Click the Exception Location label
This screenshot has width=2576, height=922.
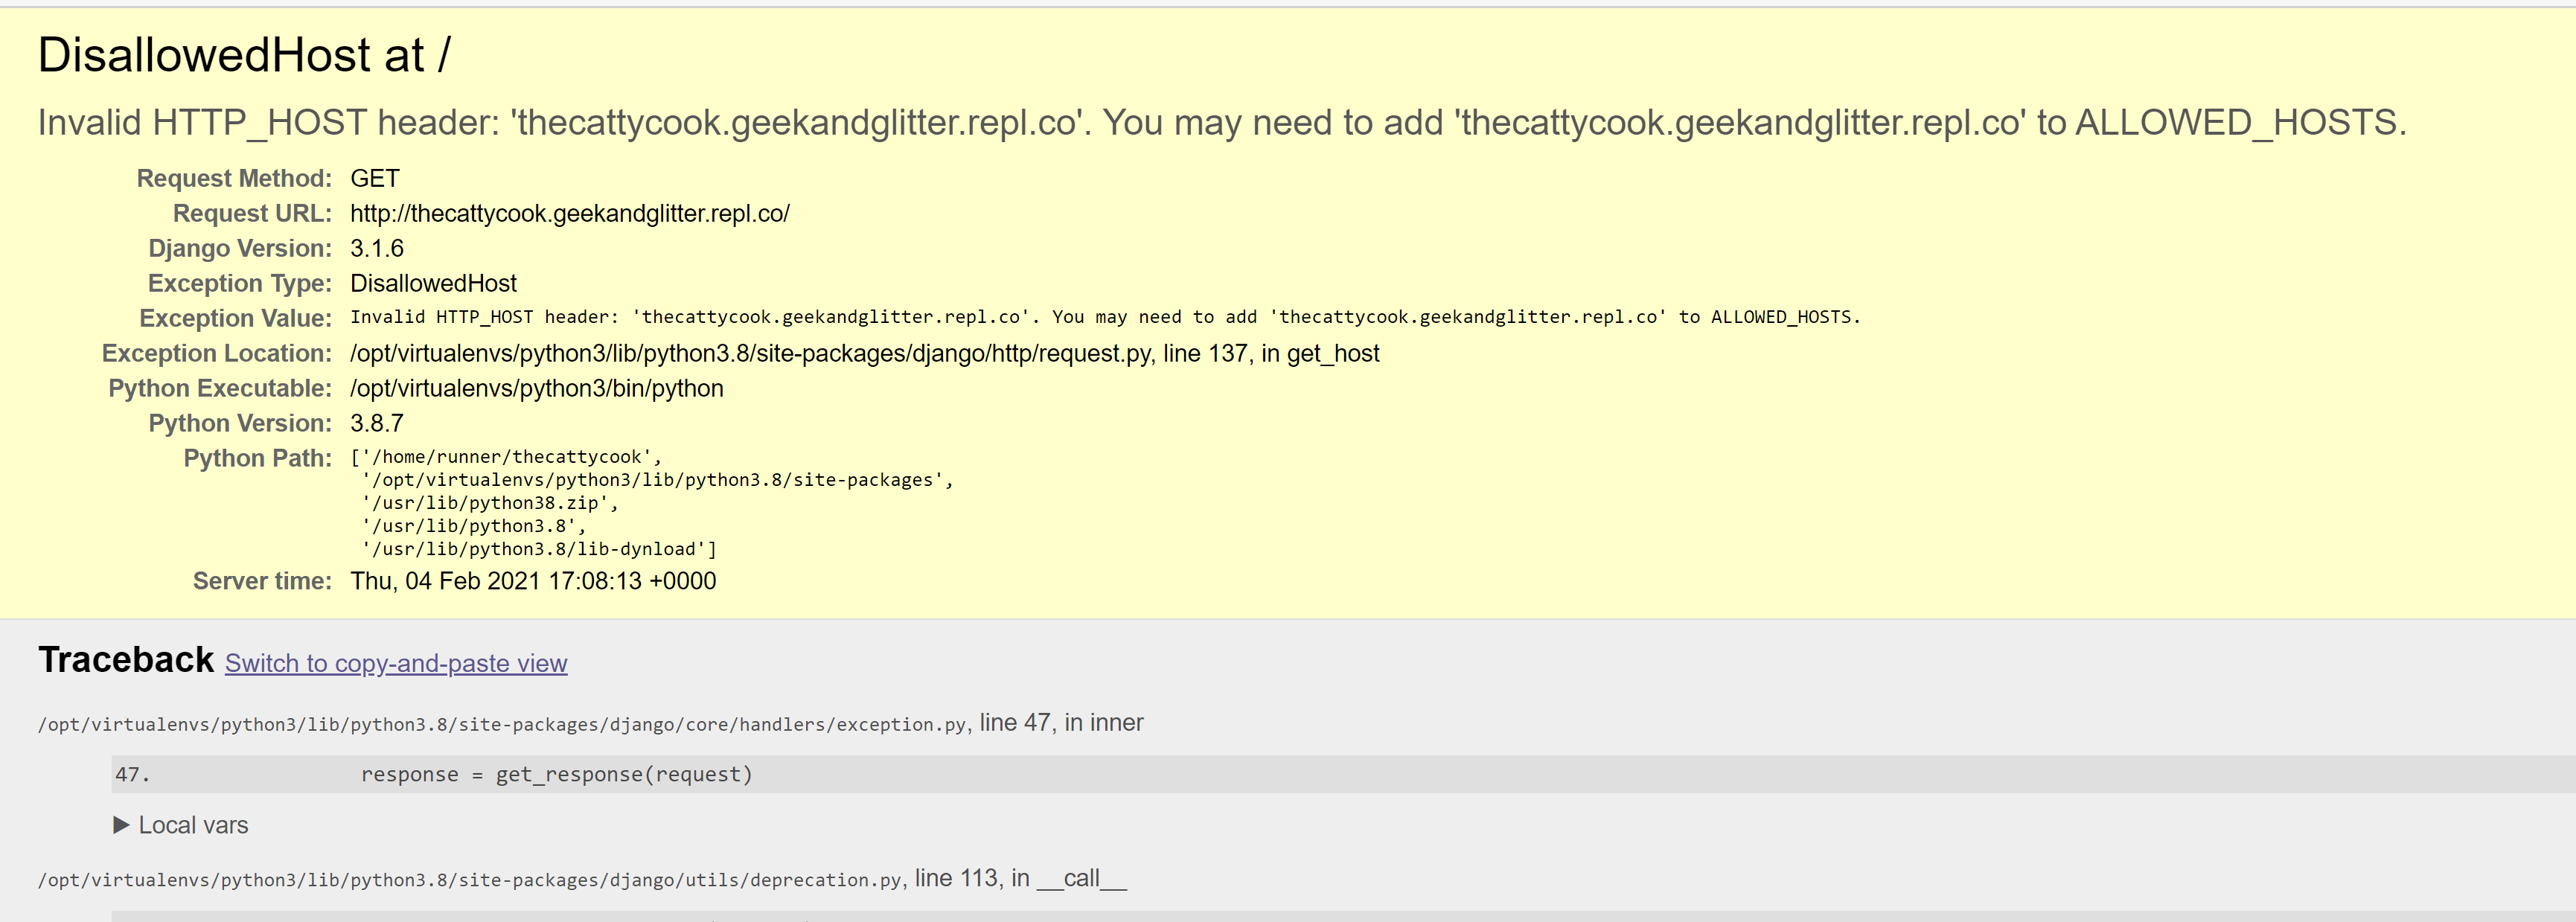216,353
